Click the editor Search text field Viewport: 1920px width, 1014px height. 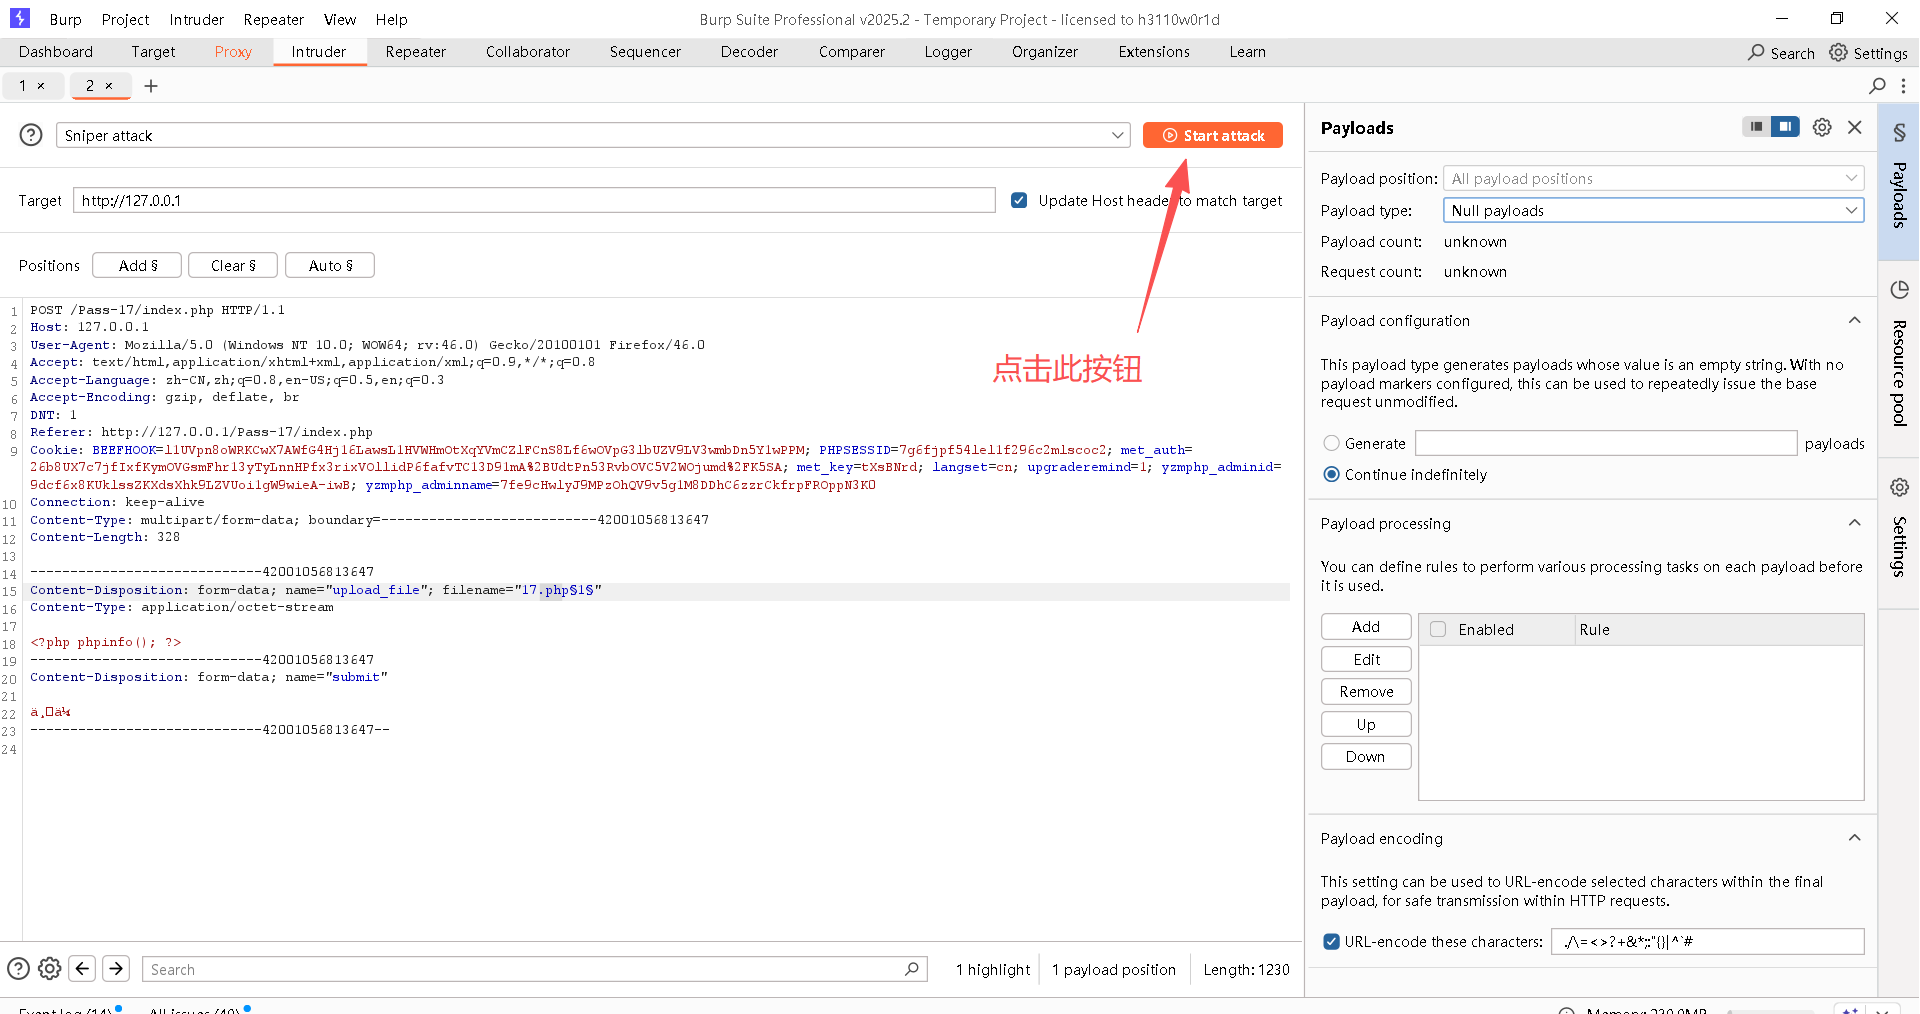click(534, 969)
